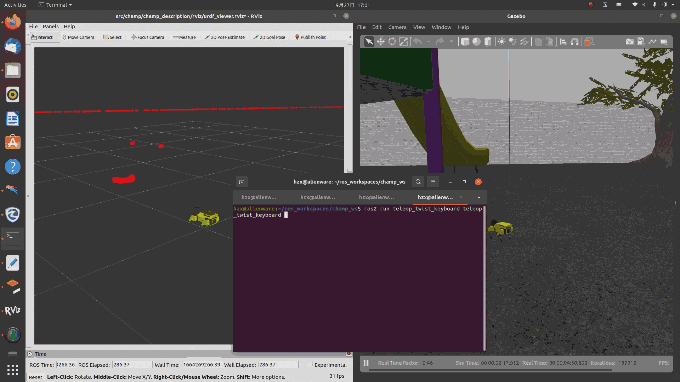Open Thunderbird mail from the dock

(13, 46)
